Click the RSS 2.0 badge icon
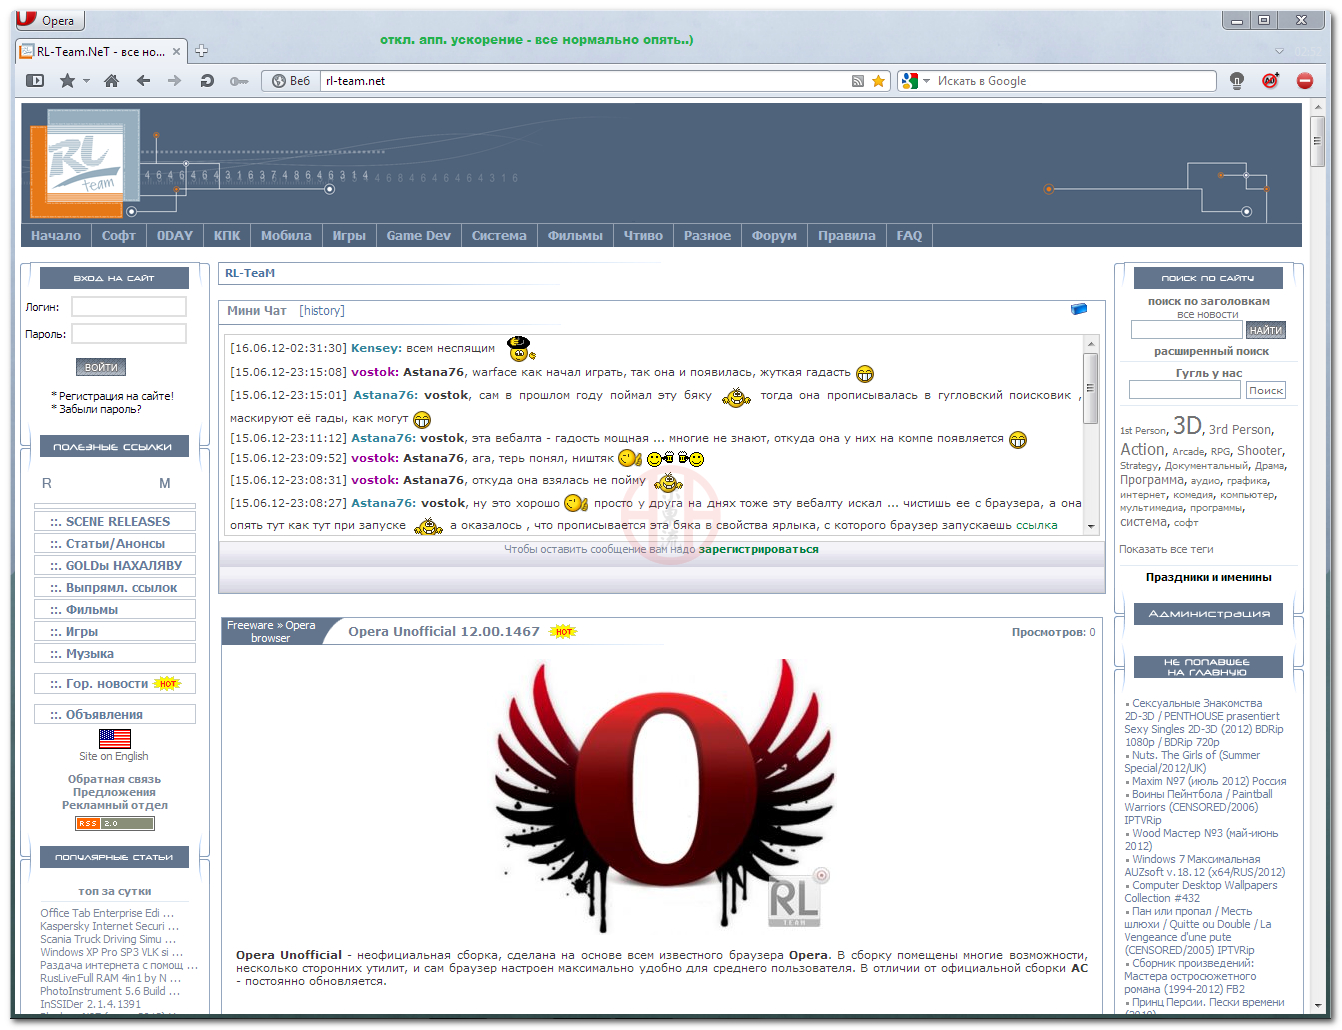 [x=115, y=824]
